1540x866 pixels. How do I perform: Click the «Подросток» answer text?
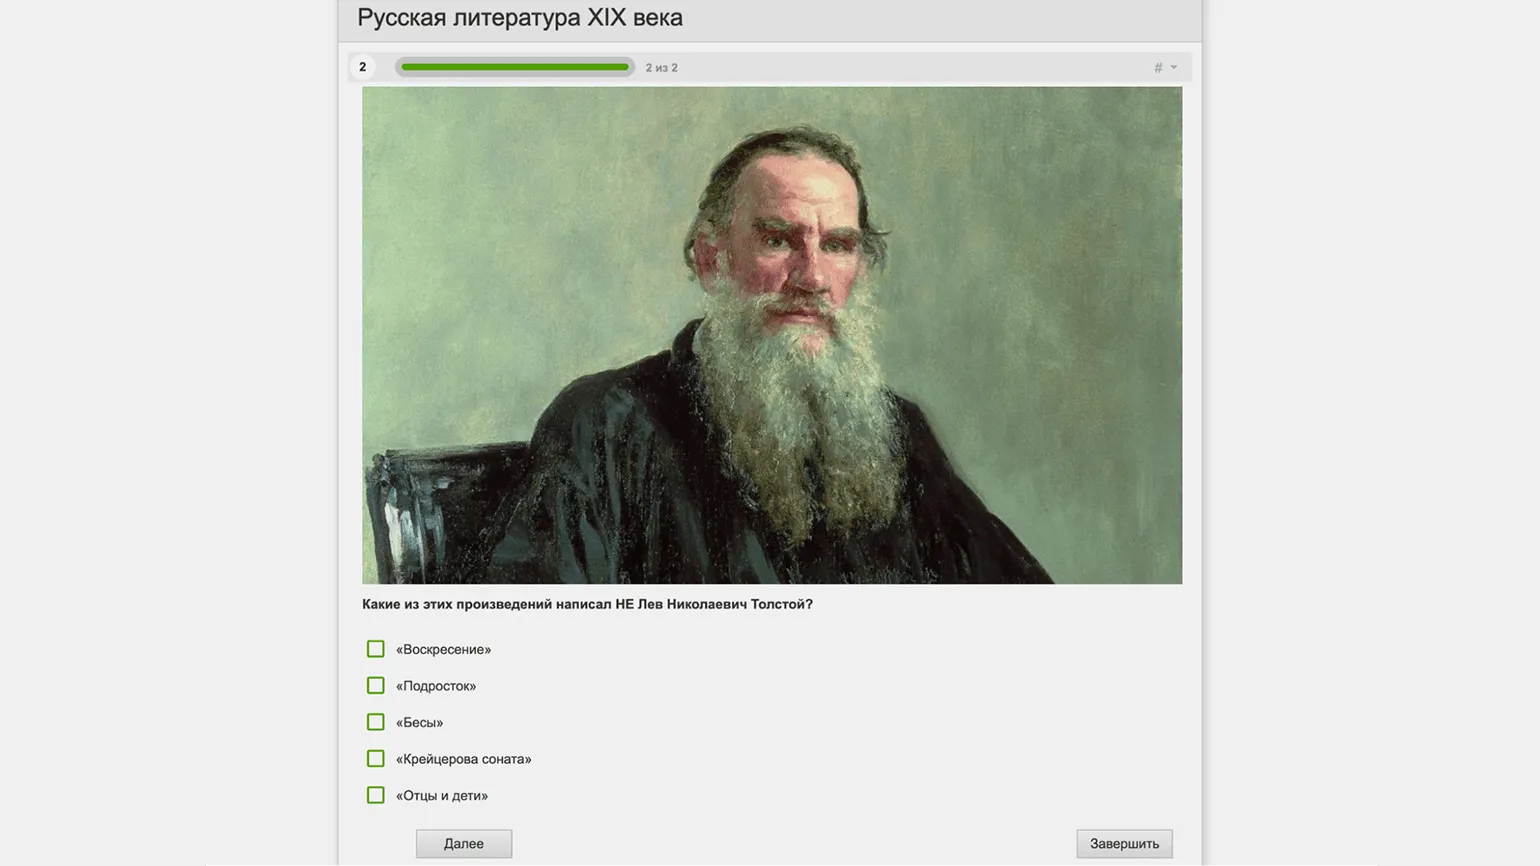tap(436, 686)
